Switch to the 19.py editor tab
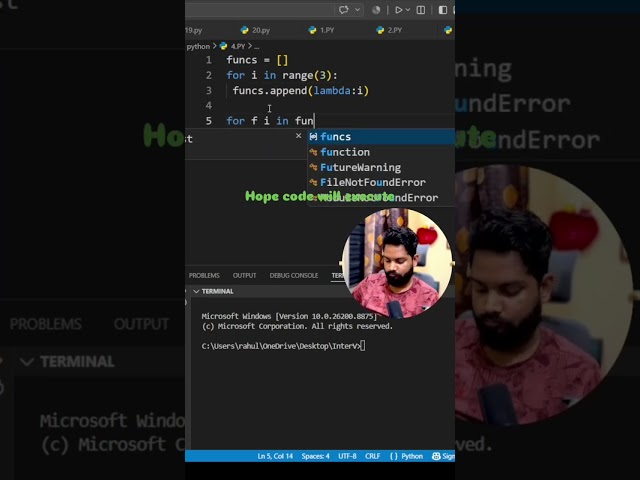The image size is (640, 480). pos(194,30)
